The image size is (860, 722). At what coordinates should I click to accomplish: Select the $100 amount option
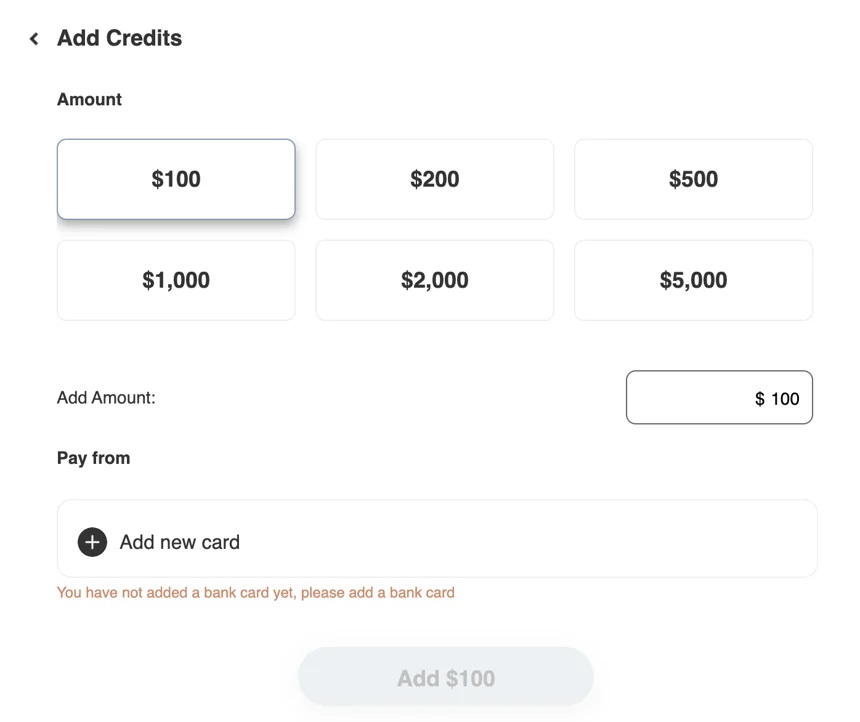pos(176,179)
